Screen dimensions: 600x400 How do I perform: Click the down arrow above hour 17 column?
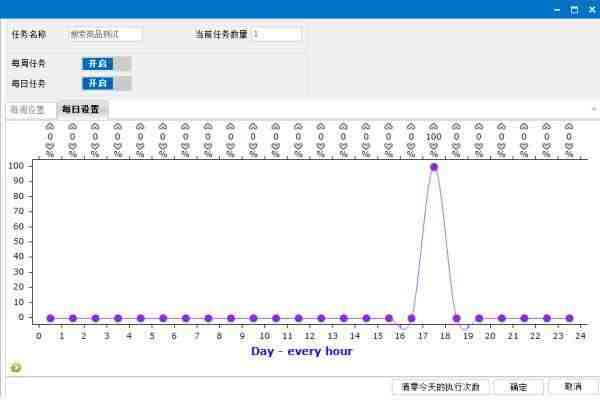coord(434,146)
